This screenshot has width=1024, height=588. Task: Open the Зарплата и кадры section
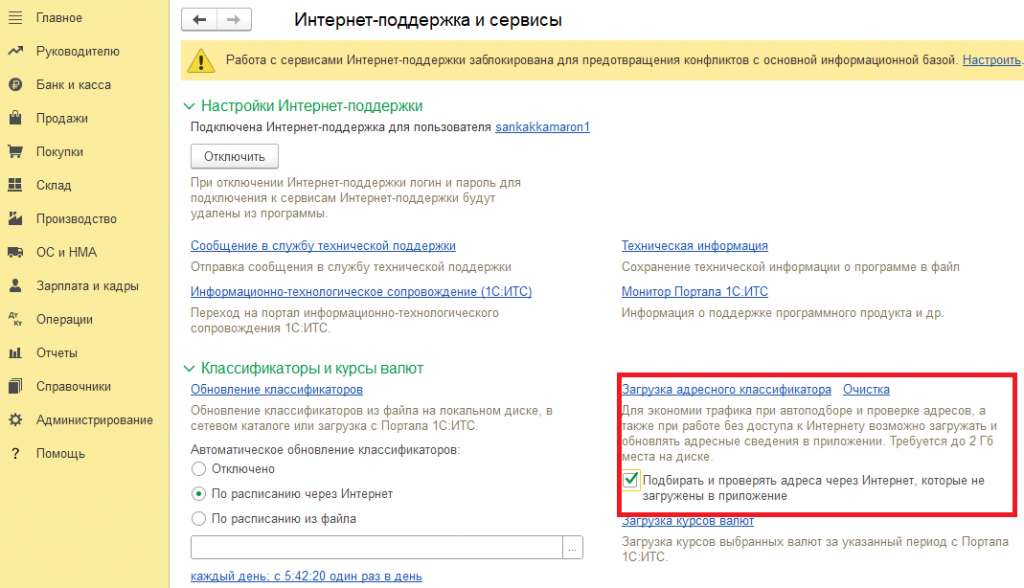[88, 286]
